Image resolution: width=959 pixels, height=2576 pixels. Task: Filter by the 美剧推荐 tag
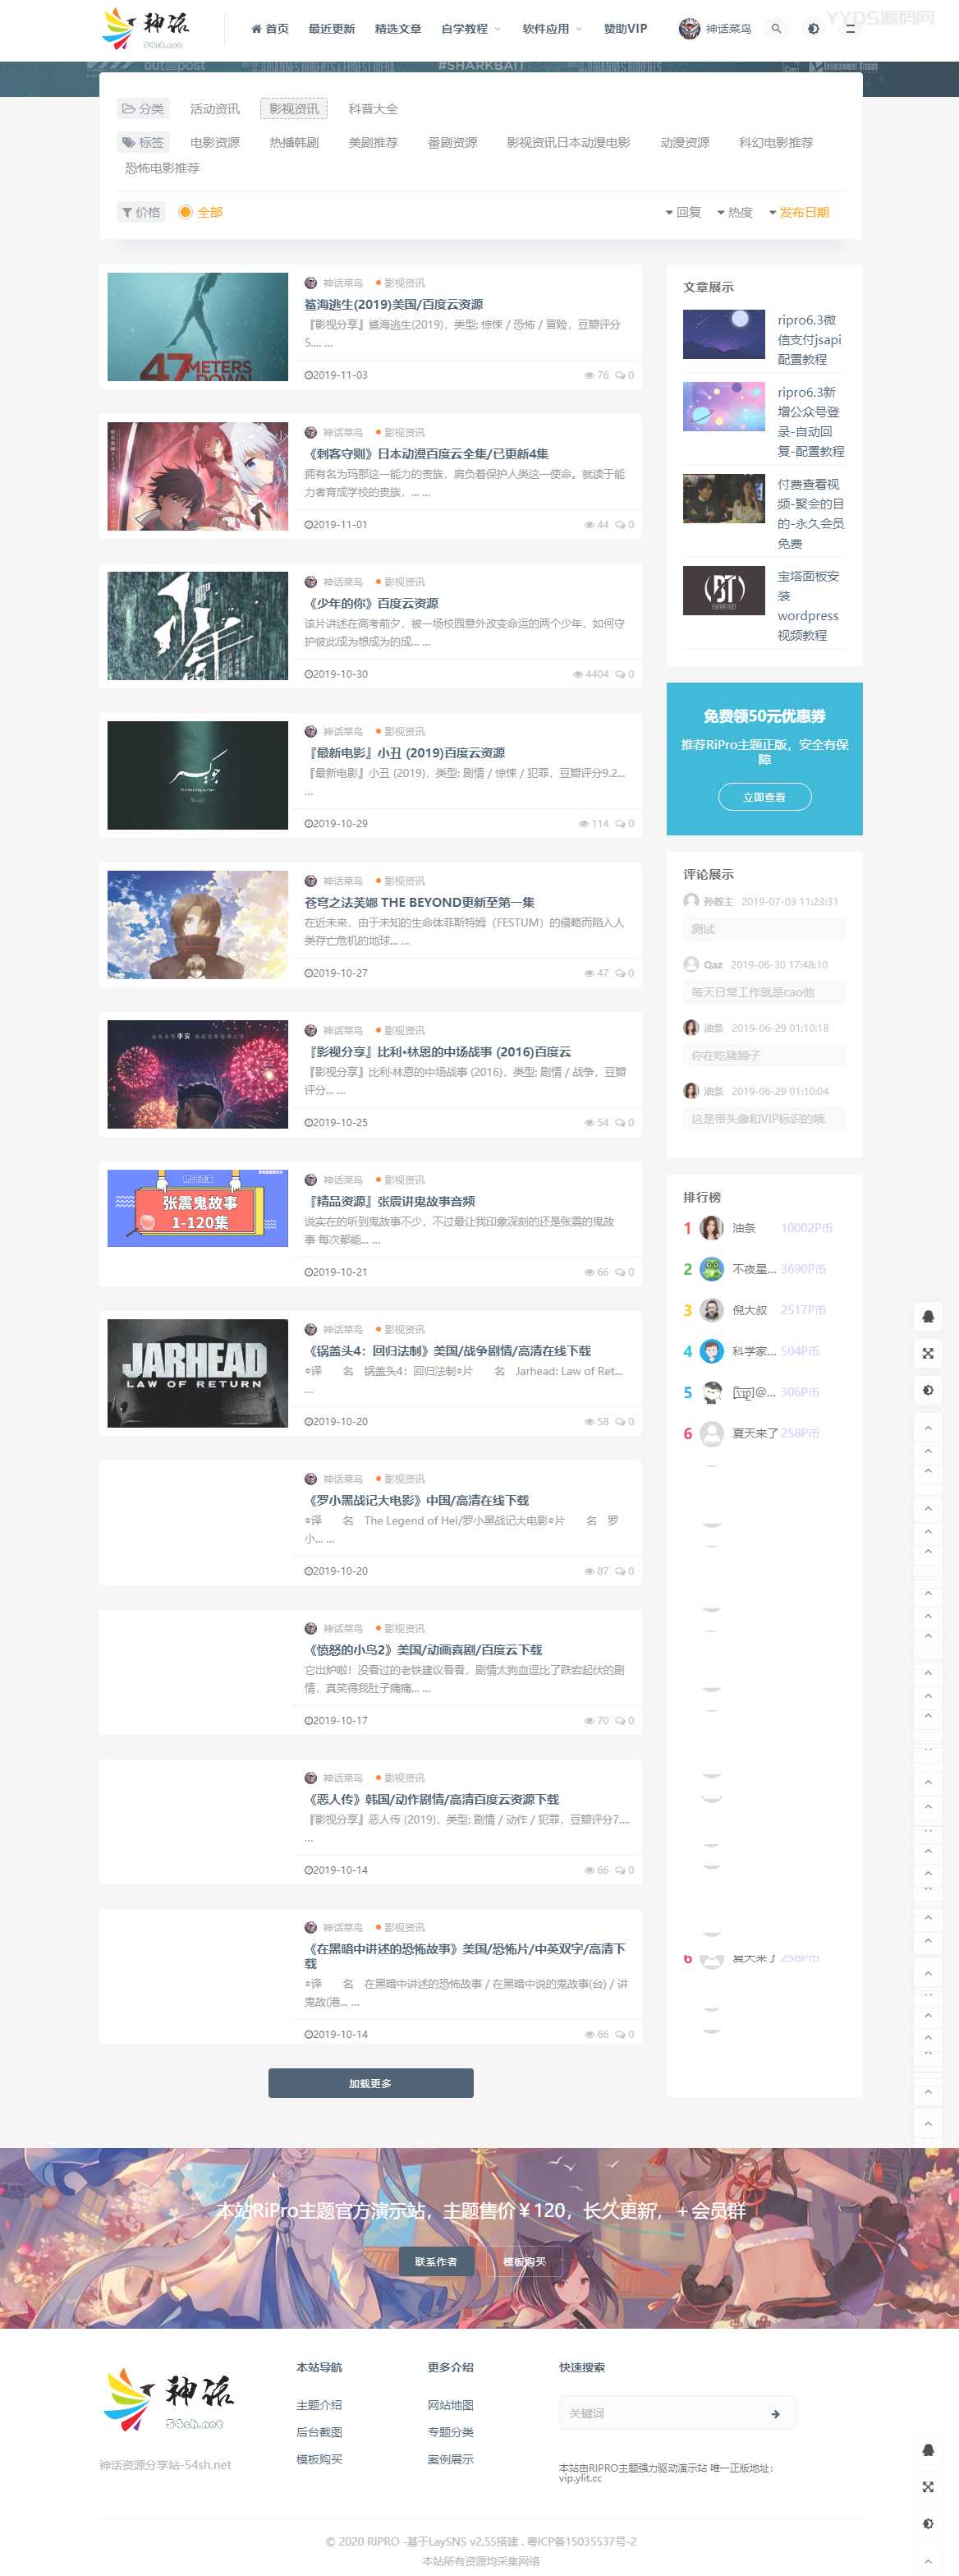(373, 143)
